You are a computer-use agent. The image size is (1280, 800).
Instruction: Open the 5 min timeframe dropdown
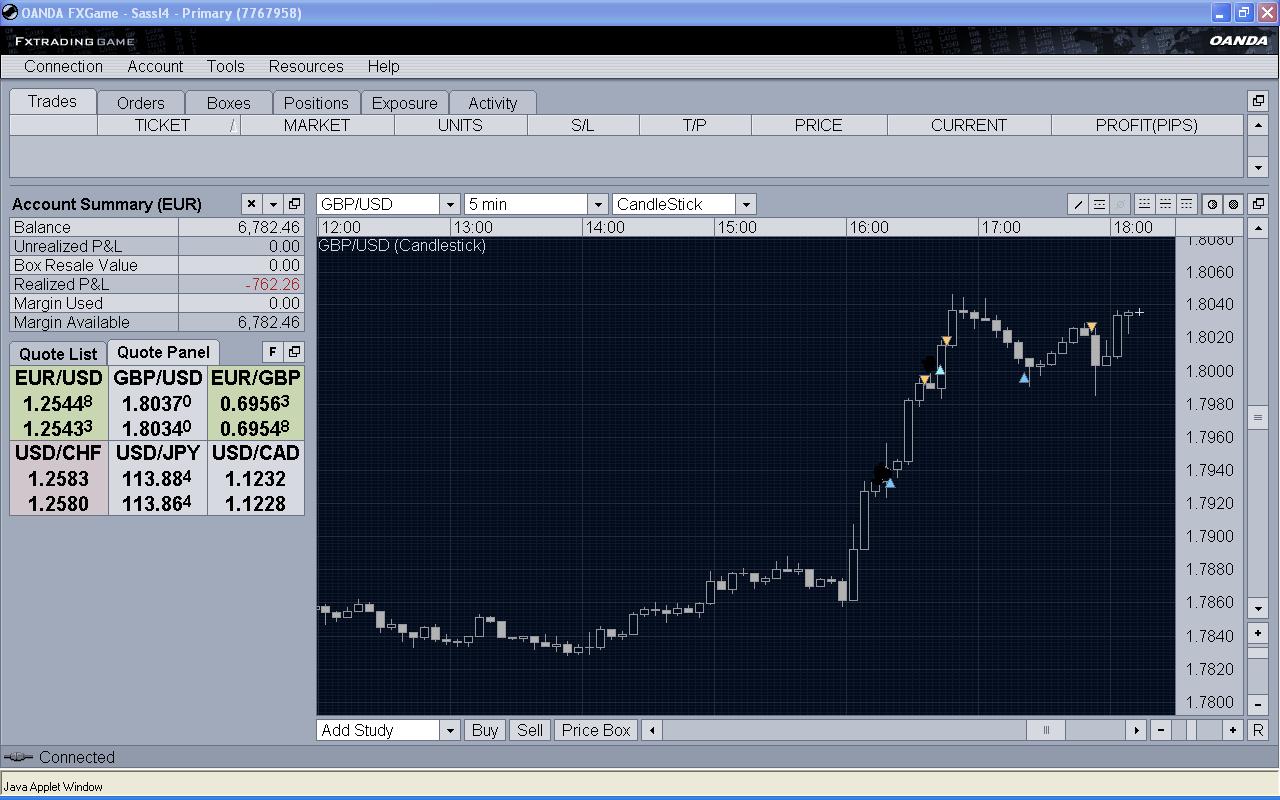point(597,204)
